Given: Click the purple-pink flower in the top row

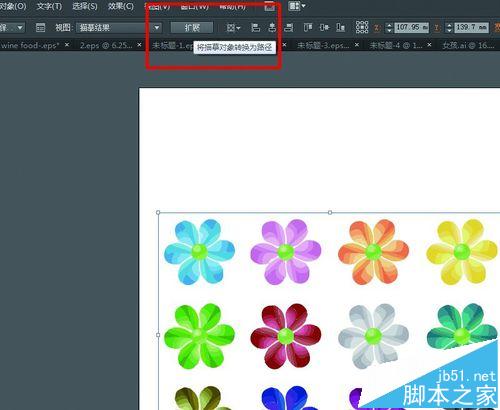Looking at the screenshot, I should [x=286, y=252].
